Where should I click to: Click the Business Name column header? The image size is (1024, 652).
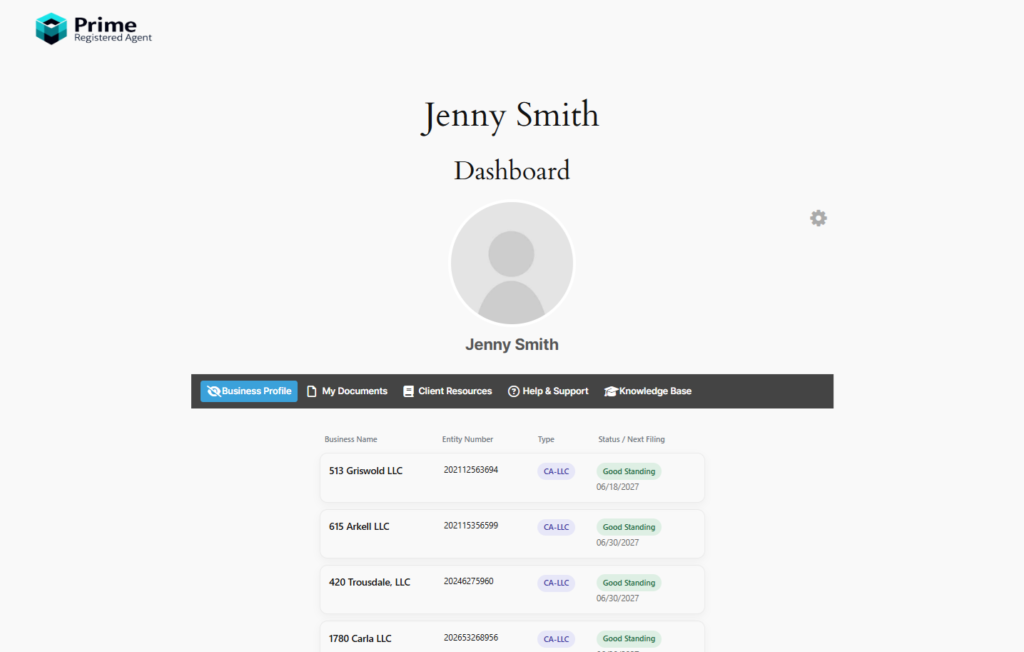(351, 439)
